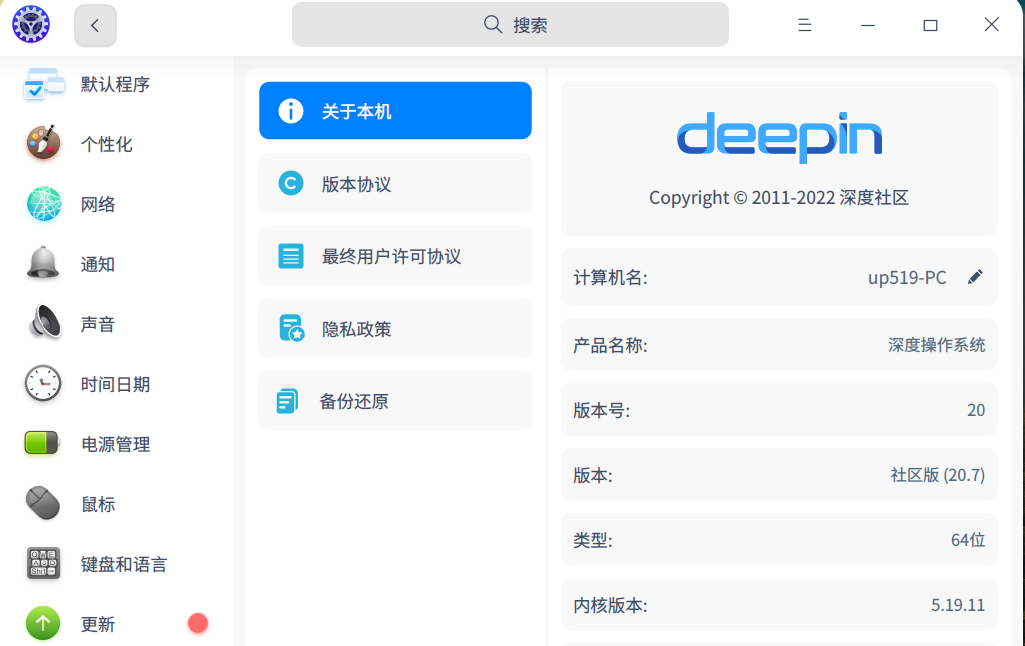Click the 更新 label in sidebar

[98, 624]
